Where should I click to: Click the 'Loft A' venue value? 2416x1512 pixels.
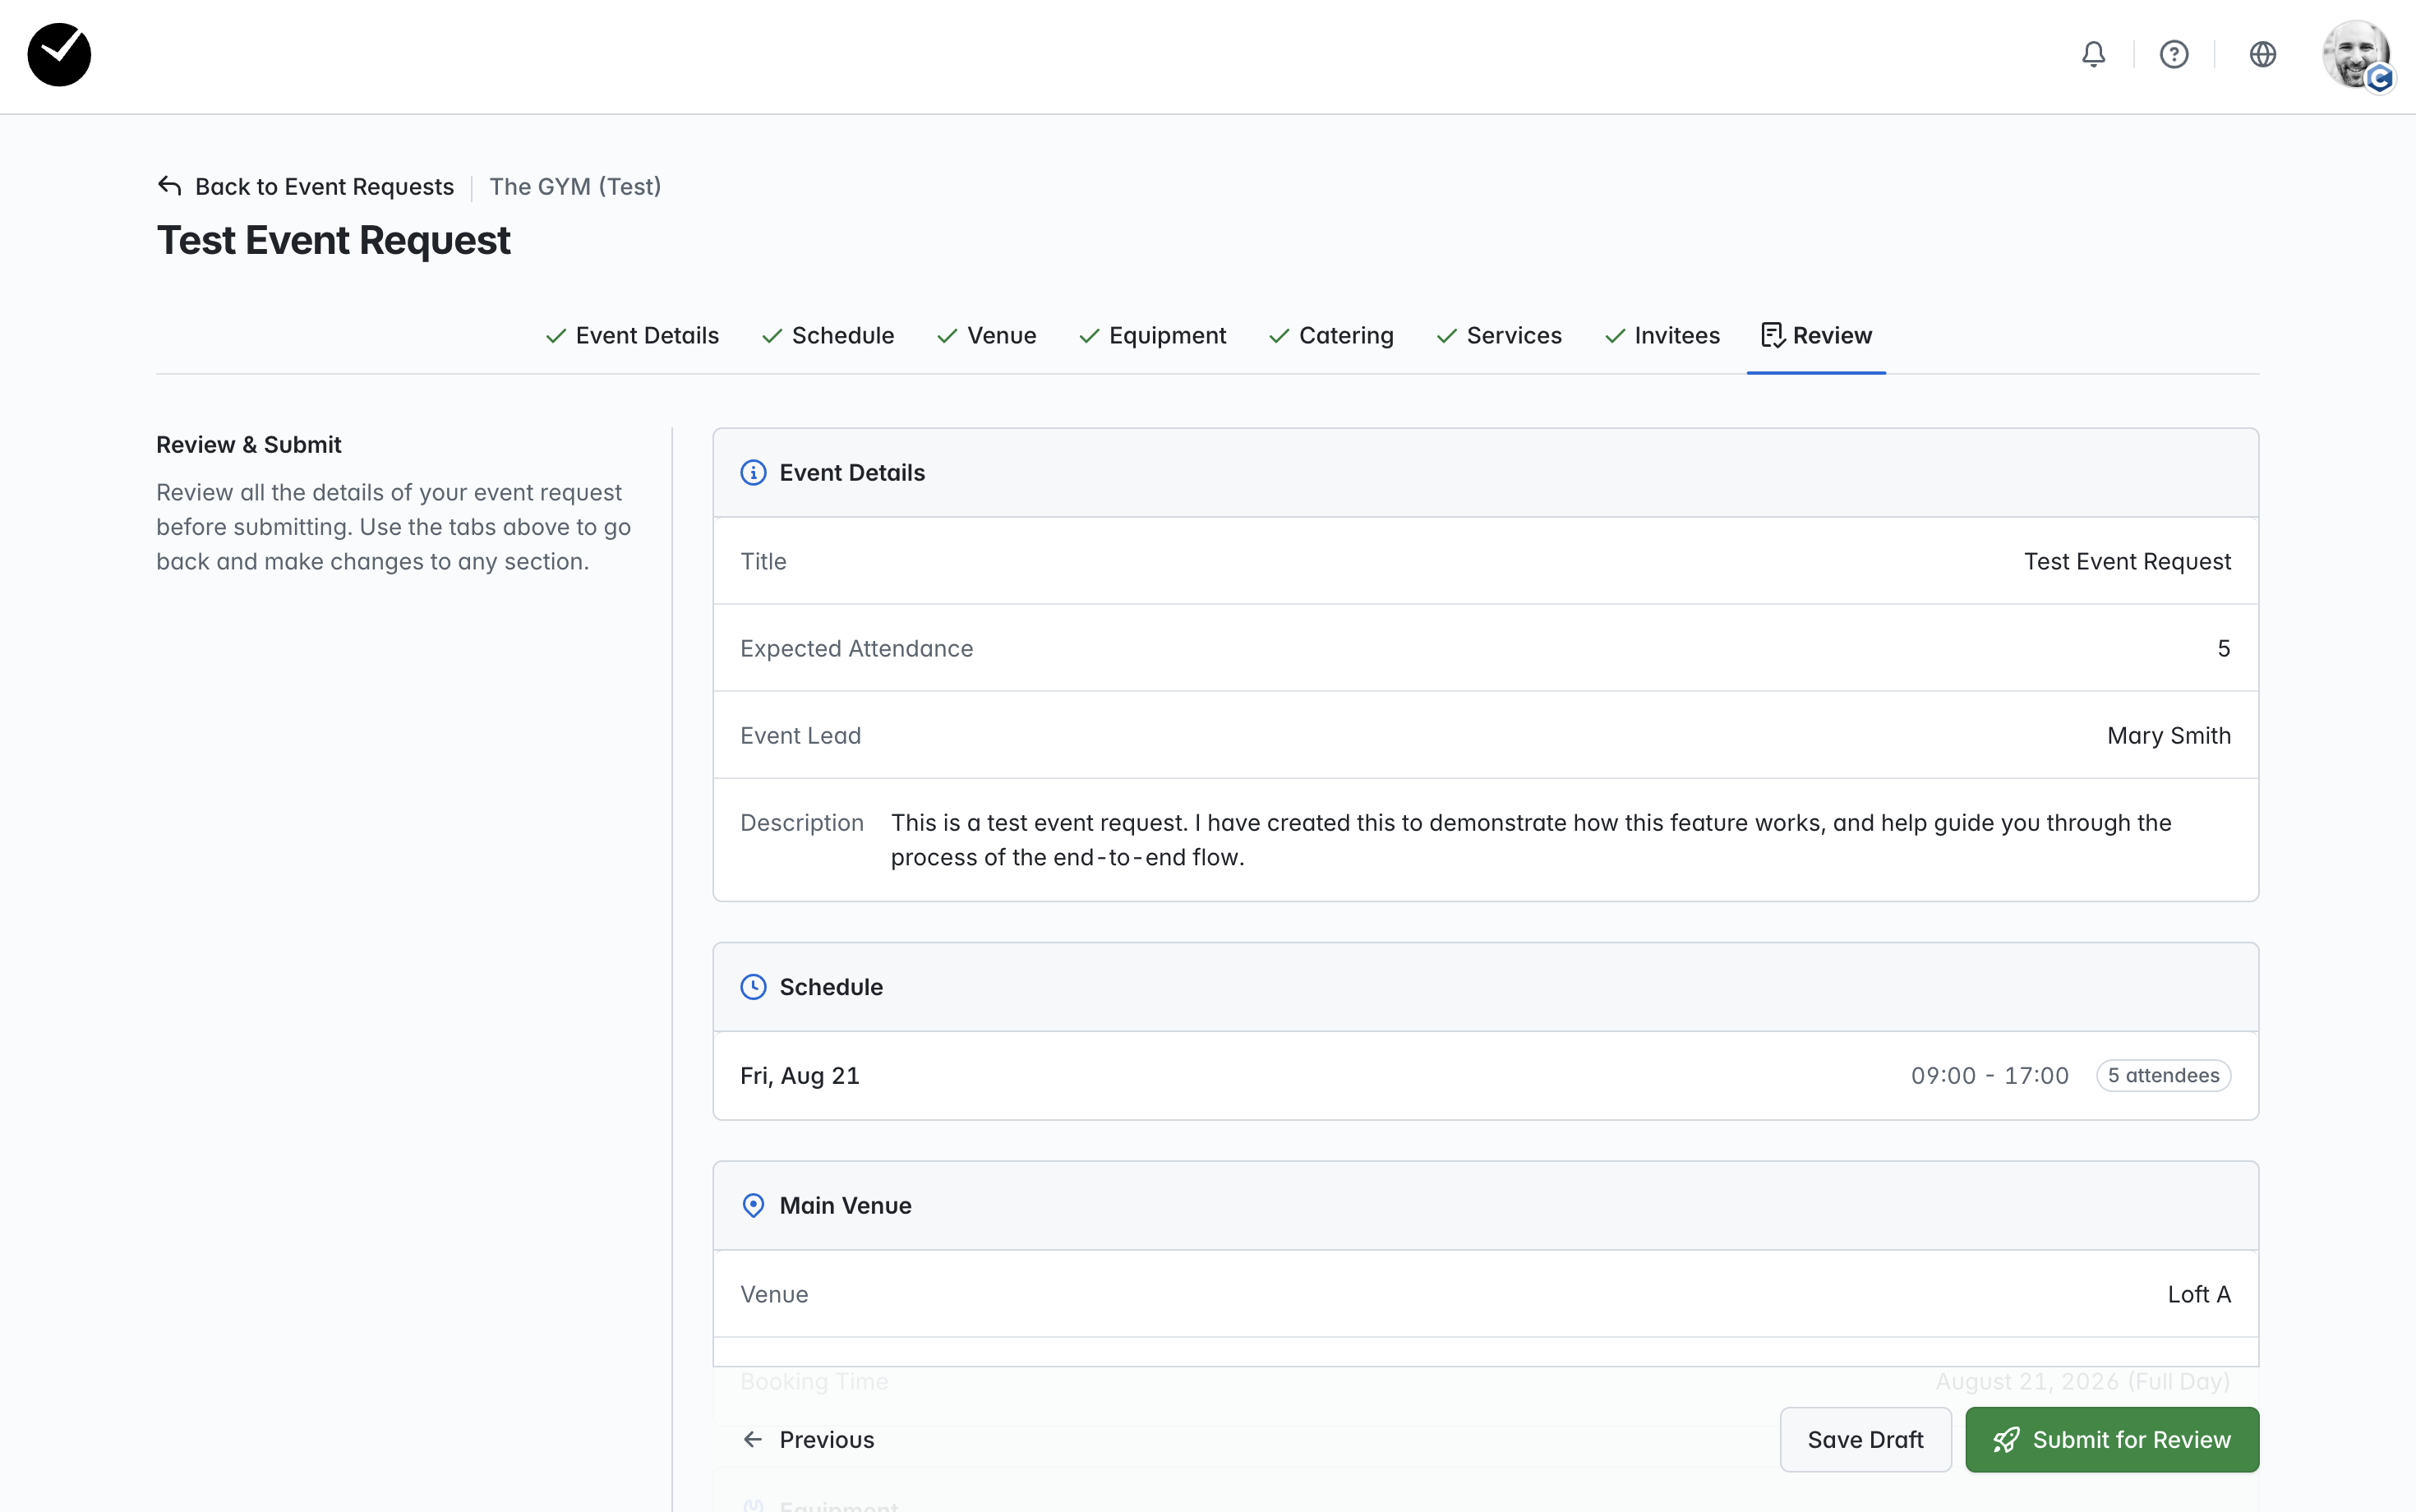(x=2199, y=1294)
